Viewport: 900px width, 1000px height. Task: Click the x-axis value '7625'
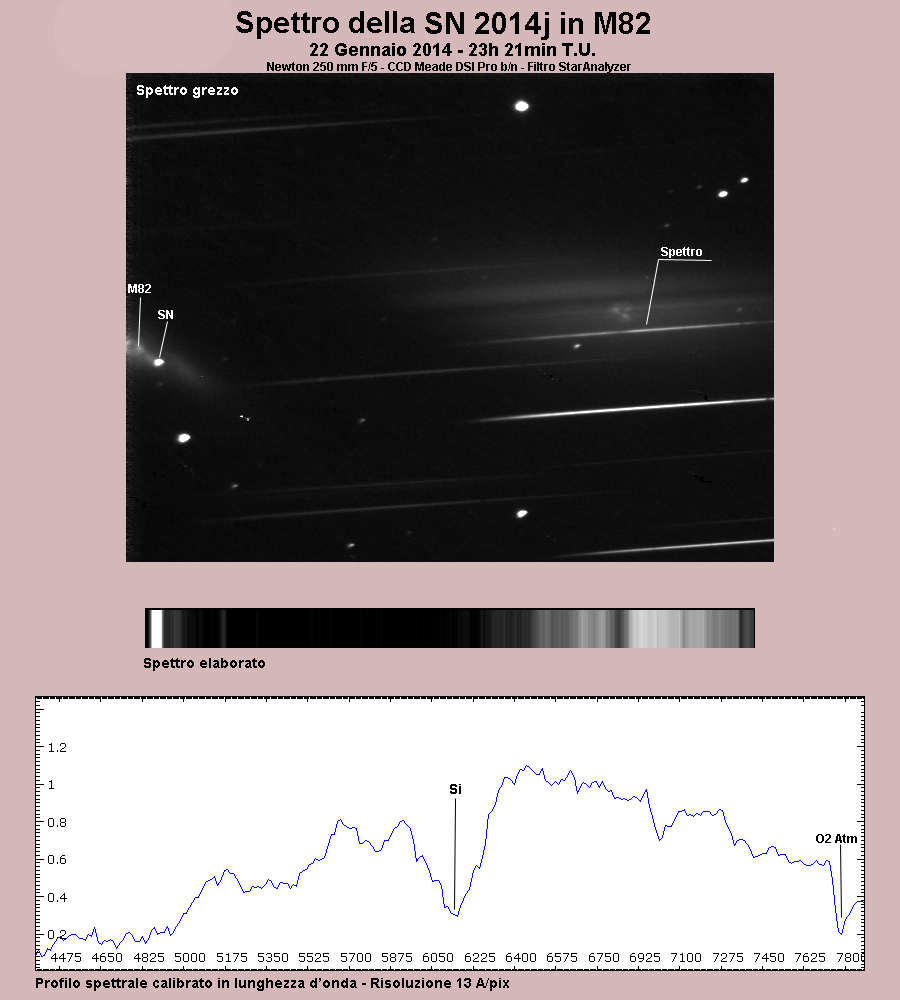coord(810,957)
